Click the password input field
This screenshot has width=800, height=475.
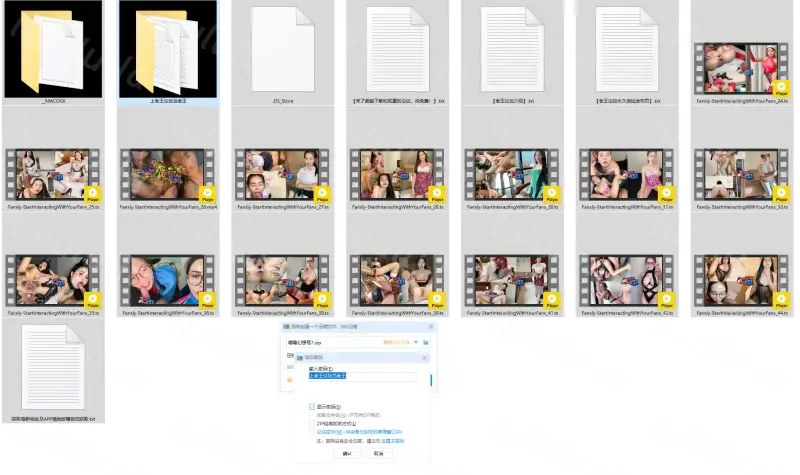click(x=362, y=377)
